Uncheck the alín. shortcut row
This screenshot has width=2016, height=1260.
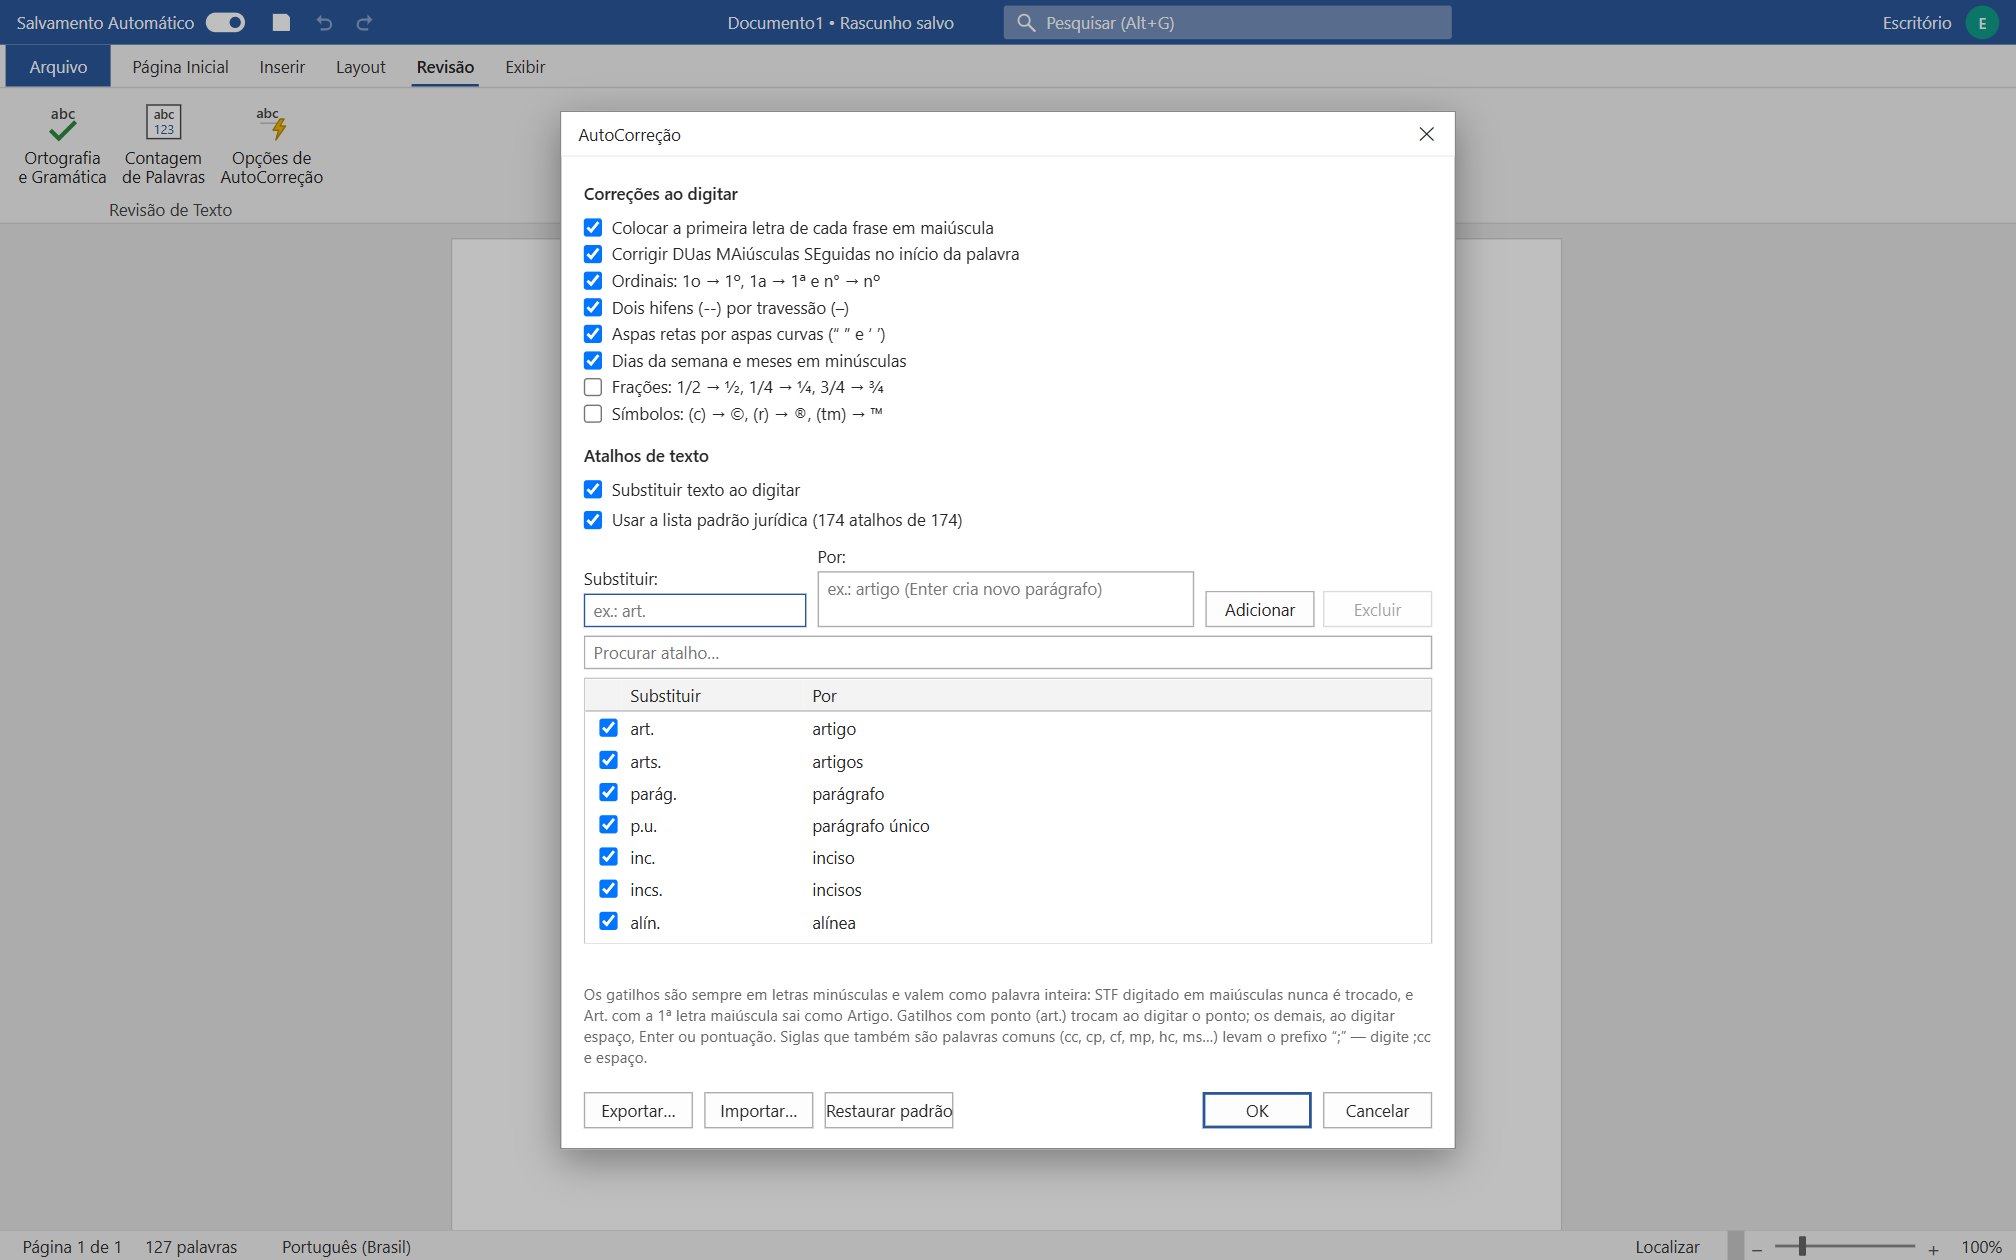[608, 921]
